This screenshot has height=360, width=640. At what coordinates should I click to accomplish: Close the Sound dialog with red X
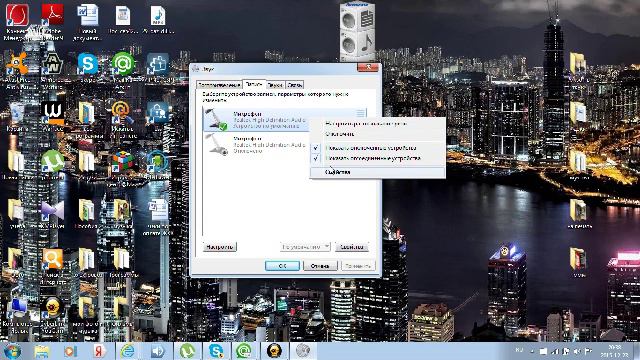click(x=368, y=67)
